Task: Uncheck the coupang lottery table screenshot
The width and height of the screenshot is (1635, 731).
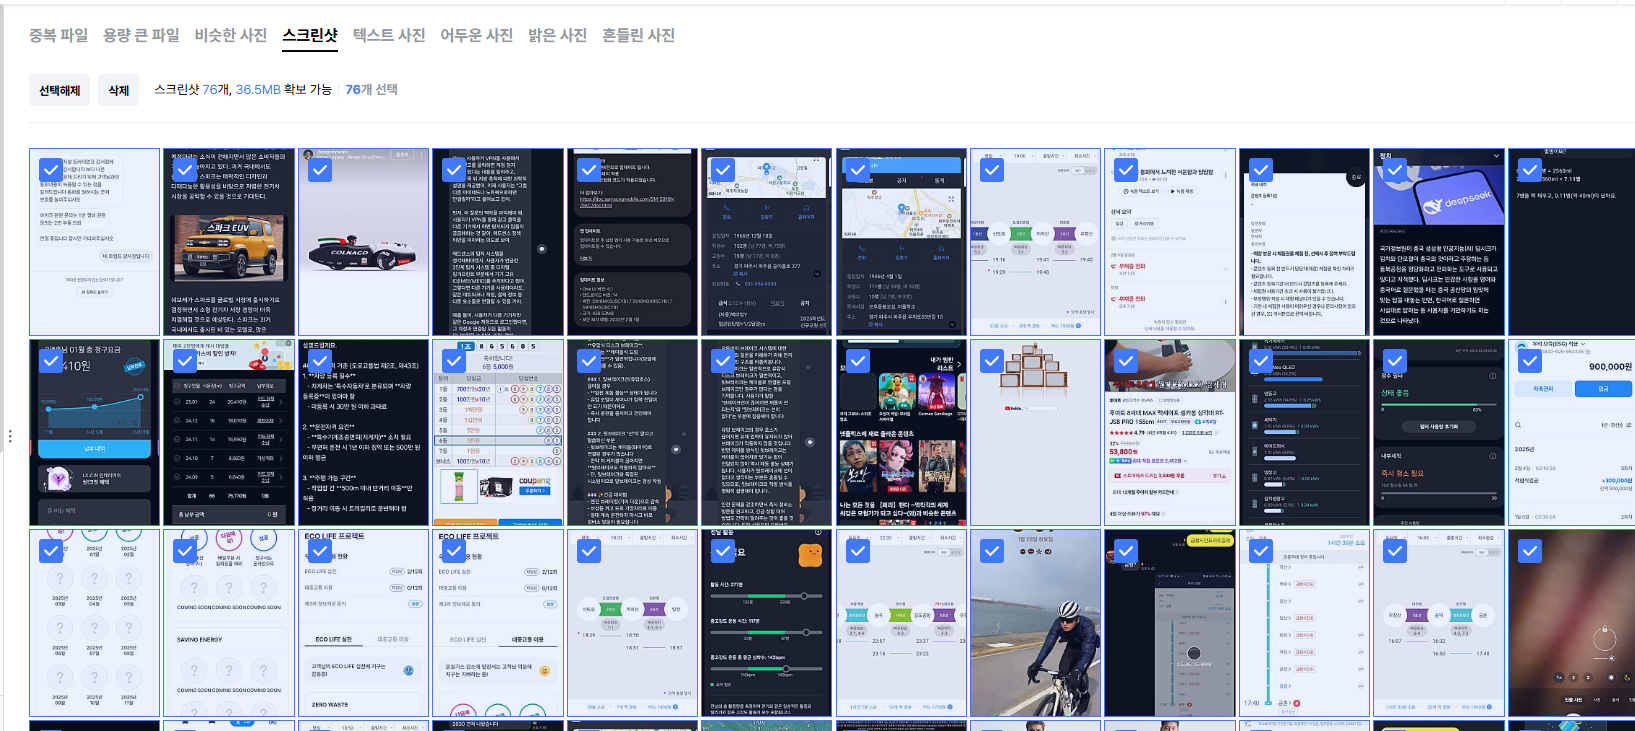Action: tap(454, 360)
